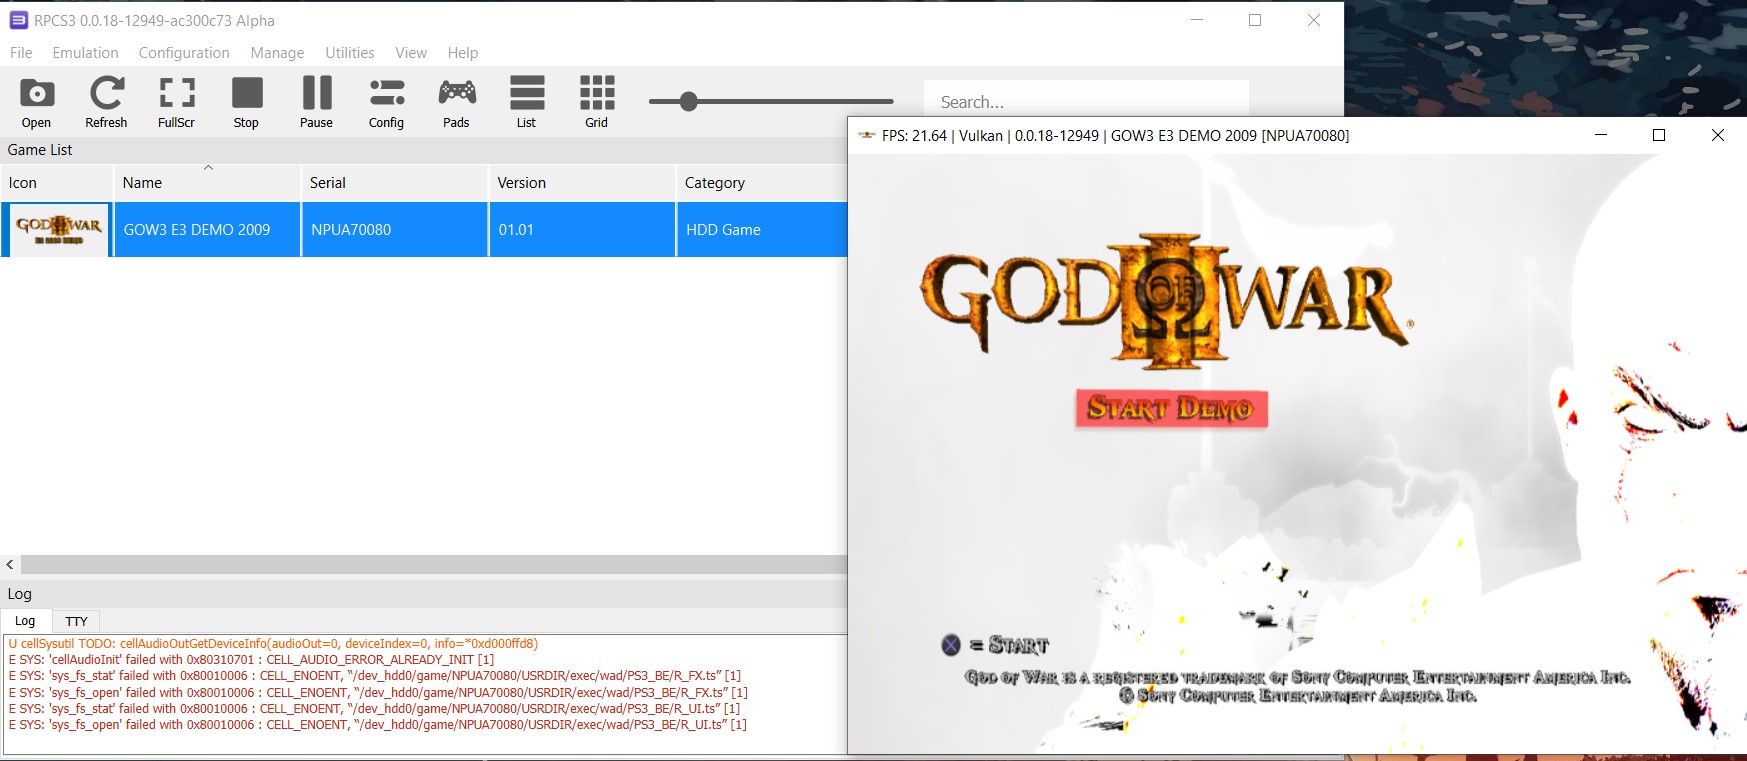This screenshot has height=761, width=1747.
Task: Open the Pads controller settings
Action: [456, 102]
